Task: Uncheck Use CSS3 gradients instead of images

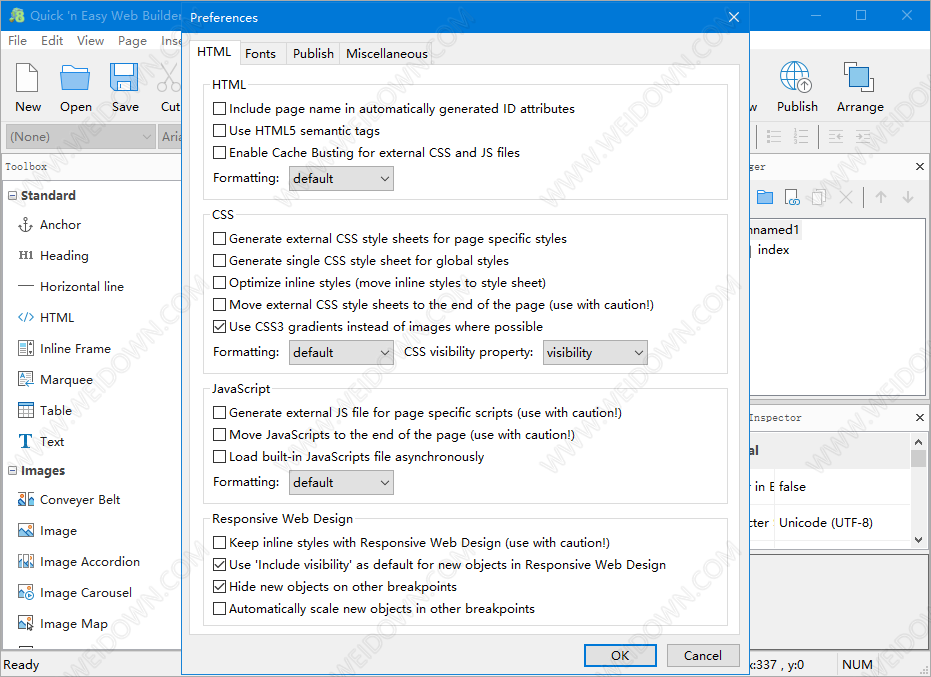Action: [219, 327]
